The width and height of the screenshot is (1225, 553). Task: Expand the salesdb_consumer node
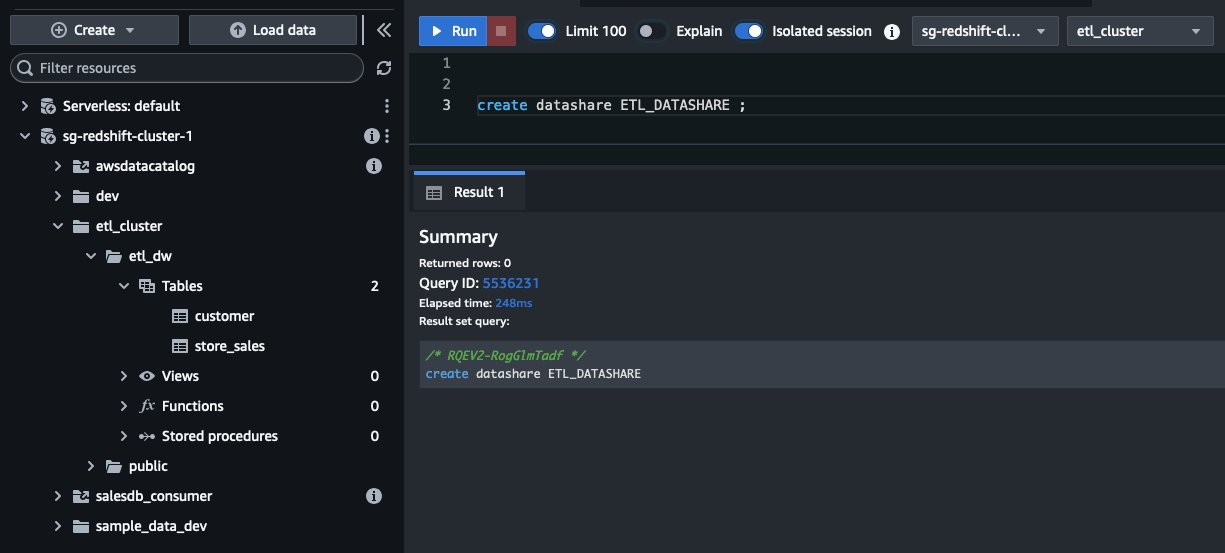58,496
